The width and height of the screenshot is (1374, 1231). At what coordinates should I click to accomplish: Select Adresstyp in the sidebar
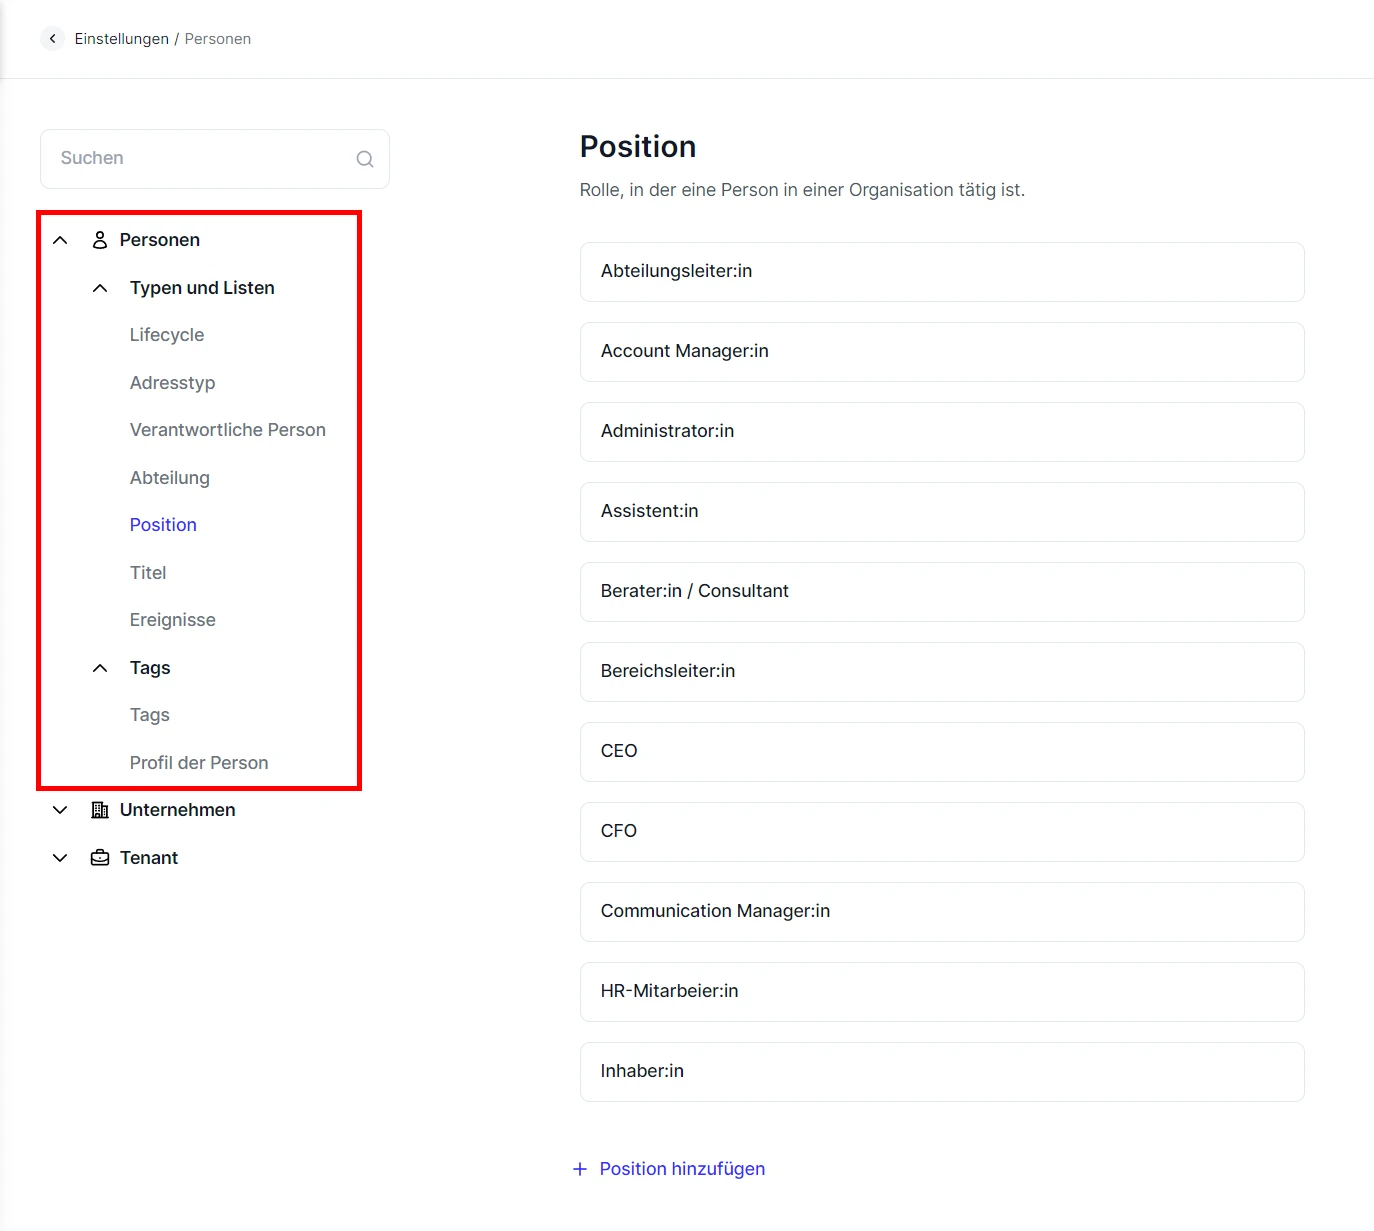tap(172, 383)
